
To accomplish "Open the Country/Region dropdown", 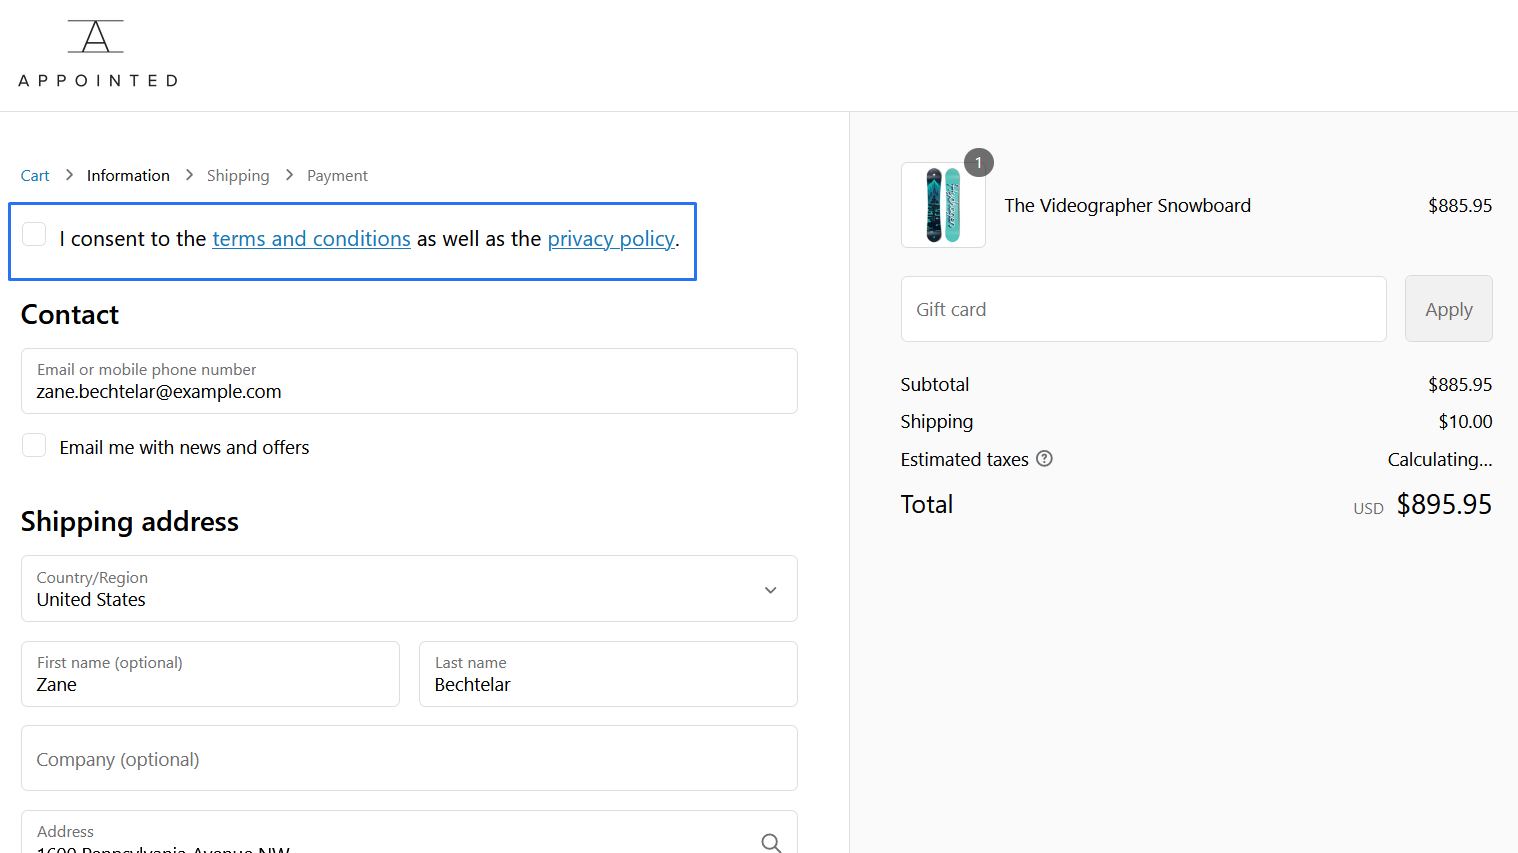I will tap(409, 589).
